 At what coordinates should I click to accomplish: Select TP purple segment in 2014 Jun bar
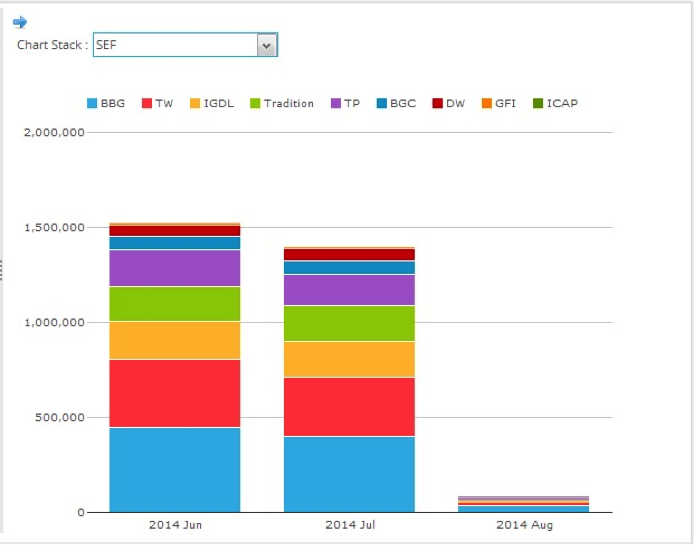pos(175,268)
